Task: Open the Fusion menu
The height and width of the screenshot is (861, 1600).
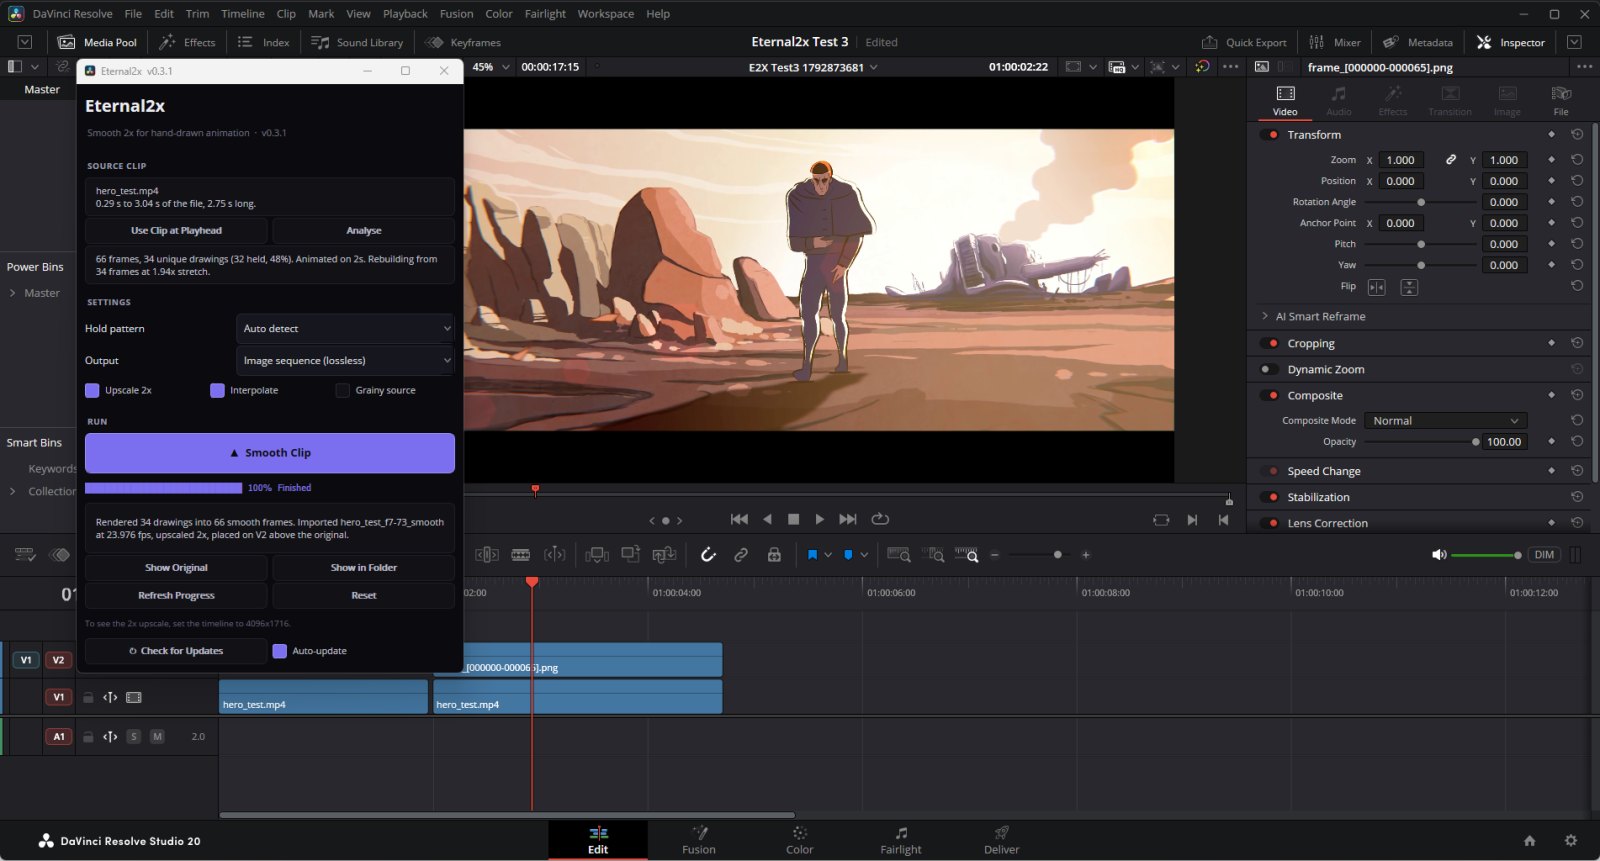Action: 456,14
